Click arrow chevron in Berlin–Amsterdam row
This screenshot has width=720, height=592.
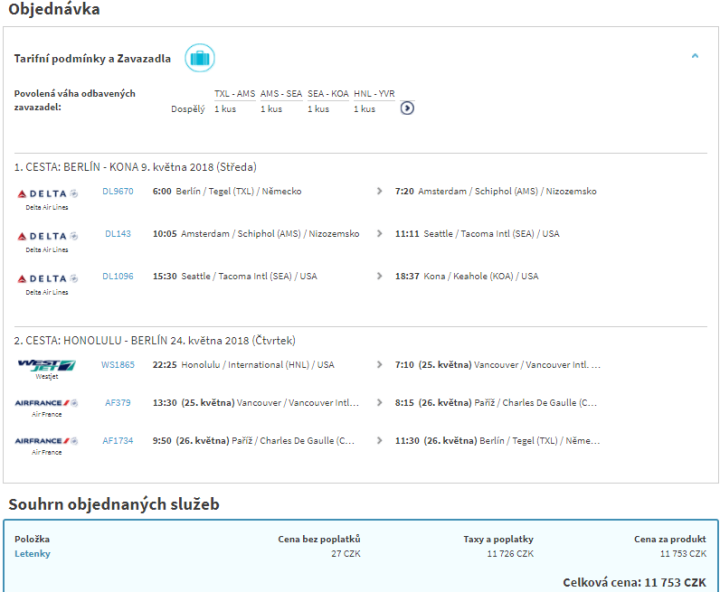click(379, 191)
